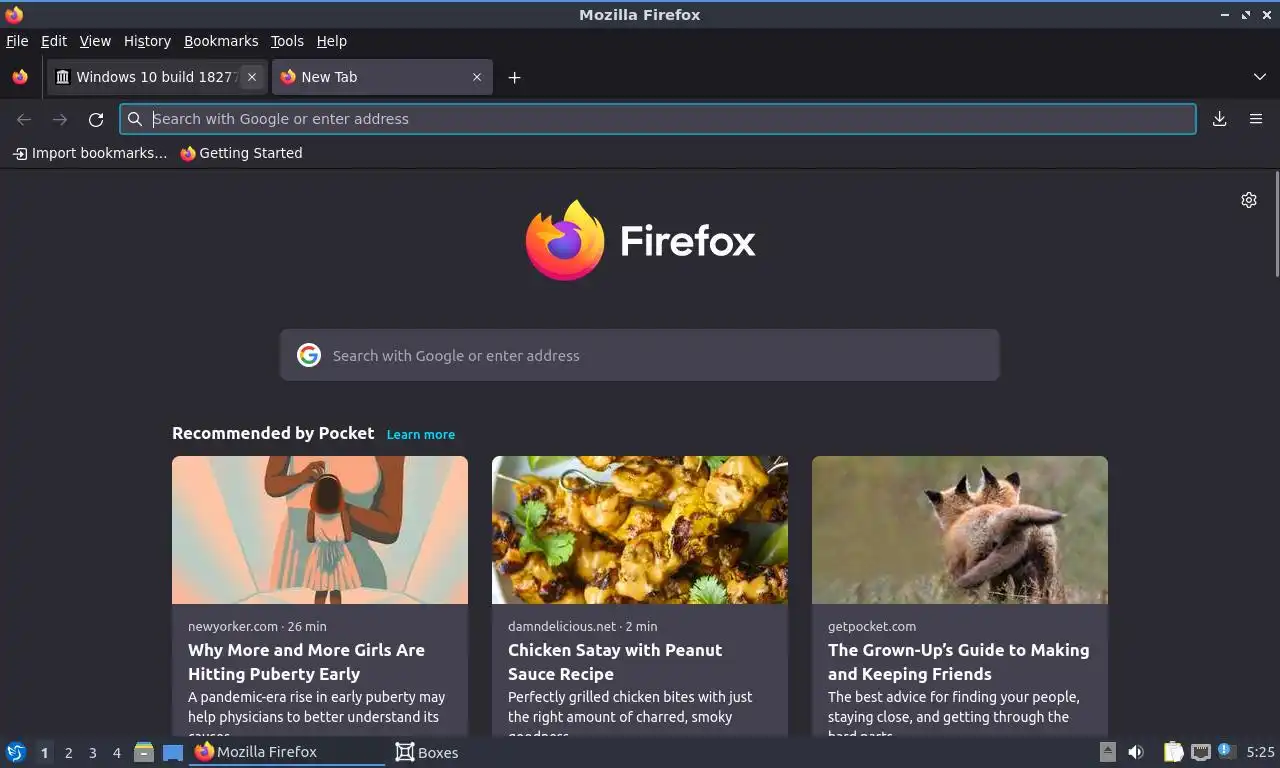Click damndelicious.net · 2 min source text
The height and width of the screenshot is (768, 1280).
pos(583,627)
